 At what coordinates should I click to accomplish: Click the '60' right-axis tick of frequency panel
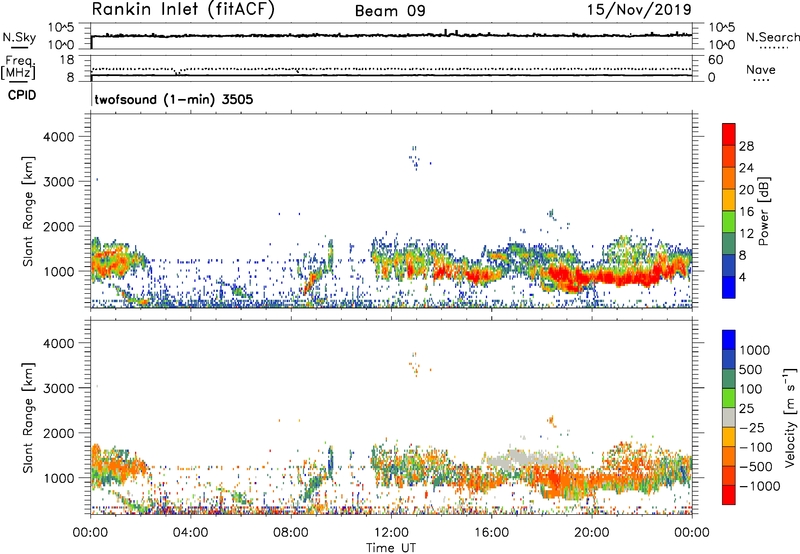(715, 60)
